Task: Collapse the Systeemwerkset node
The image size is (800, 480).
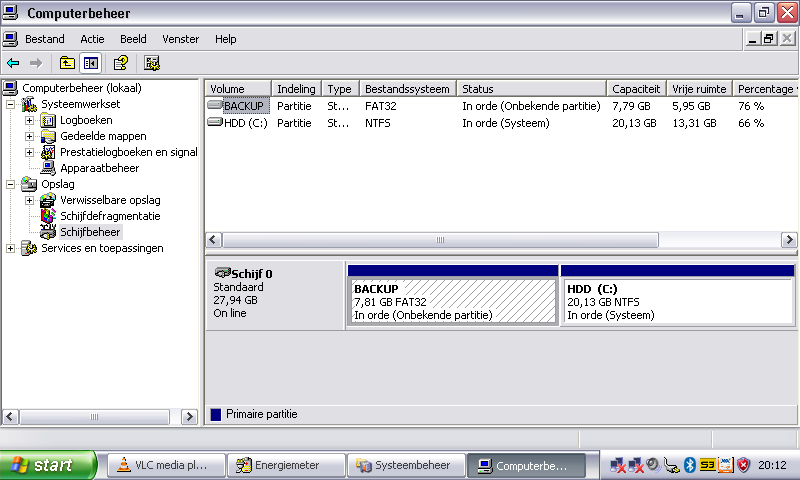Action: [x=10, y=104]
